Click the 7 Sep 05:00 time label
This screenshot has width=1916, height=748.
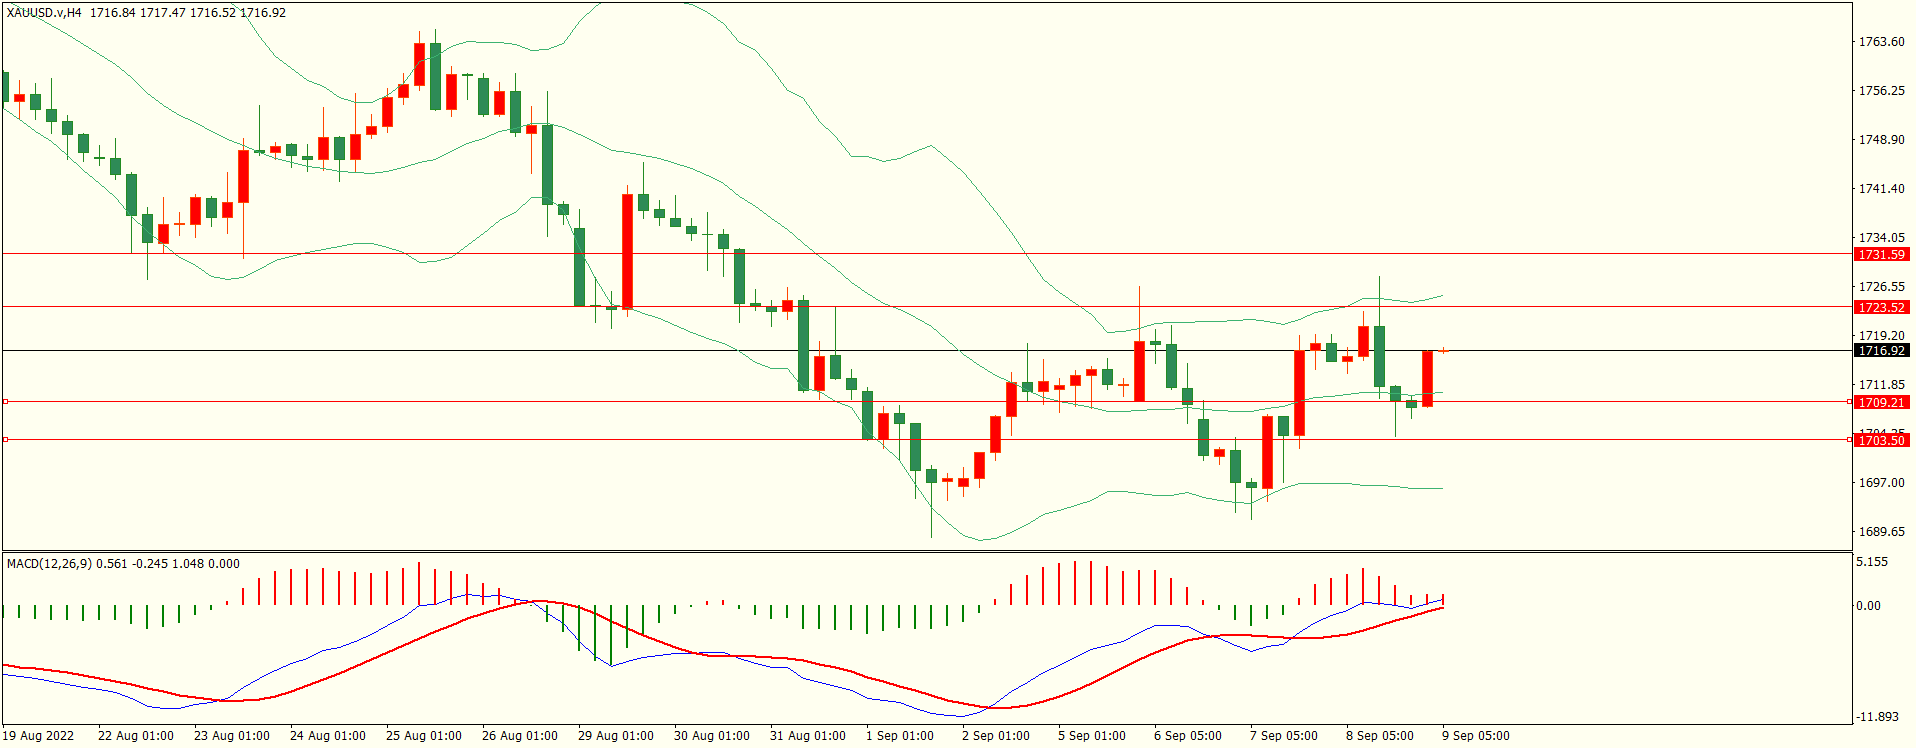1284,736
